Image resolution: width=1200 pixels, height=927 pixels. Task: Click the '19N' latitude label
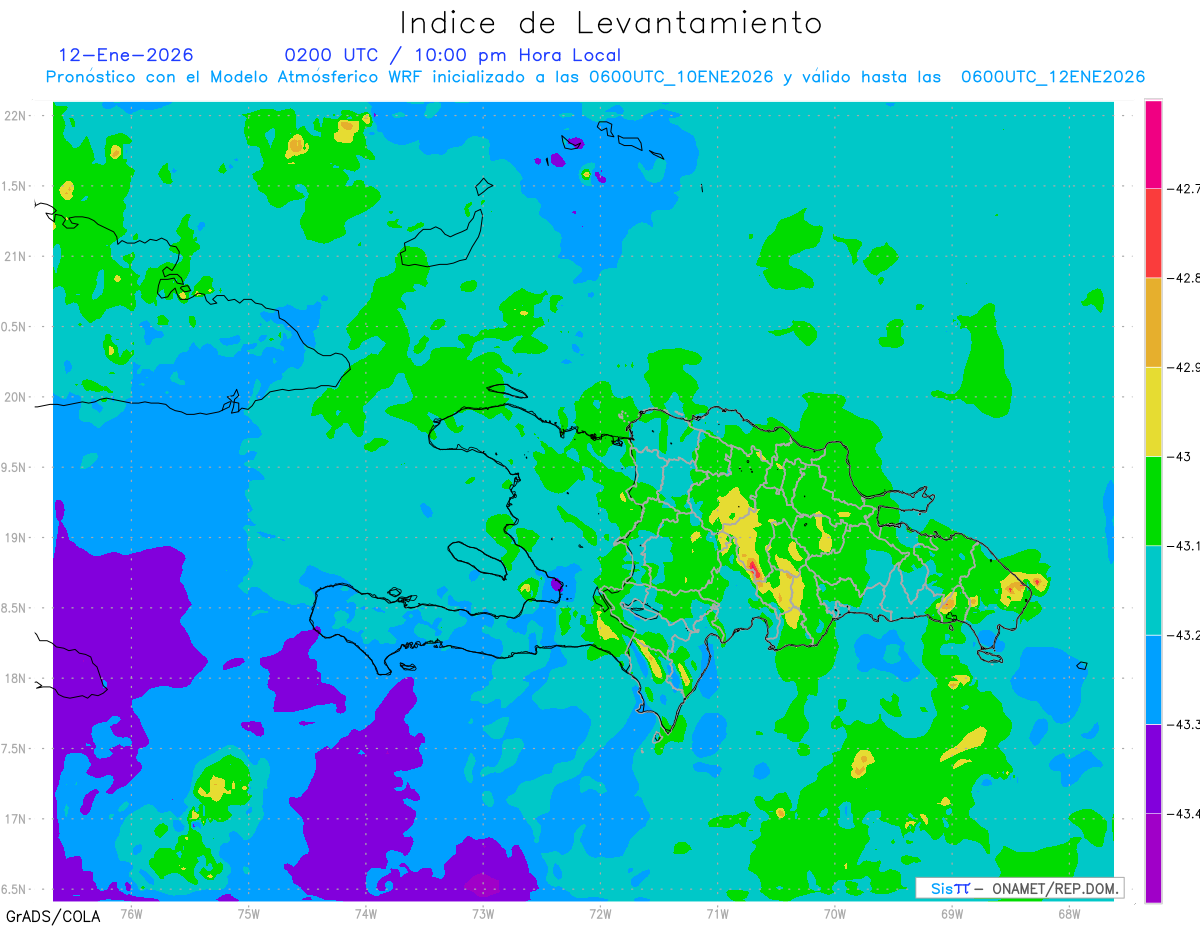[x=16, y=538]
